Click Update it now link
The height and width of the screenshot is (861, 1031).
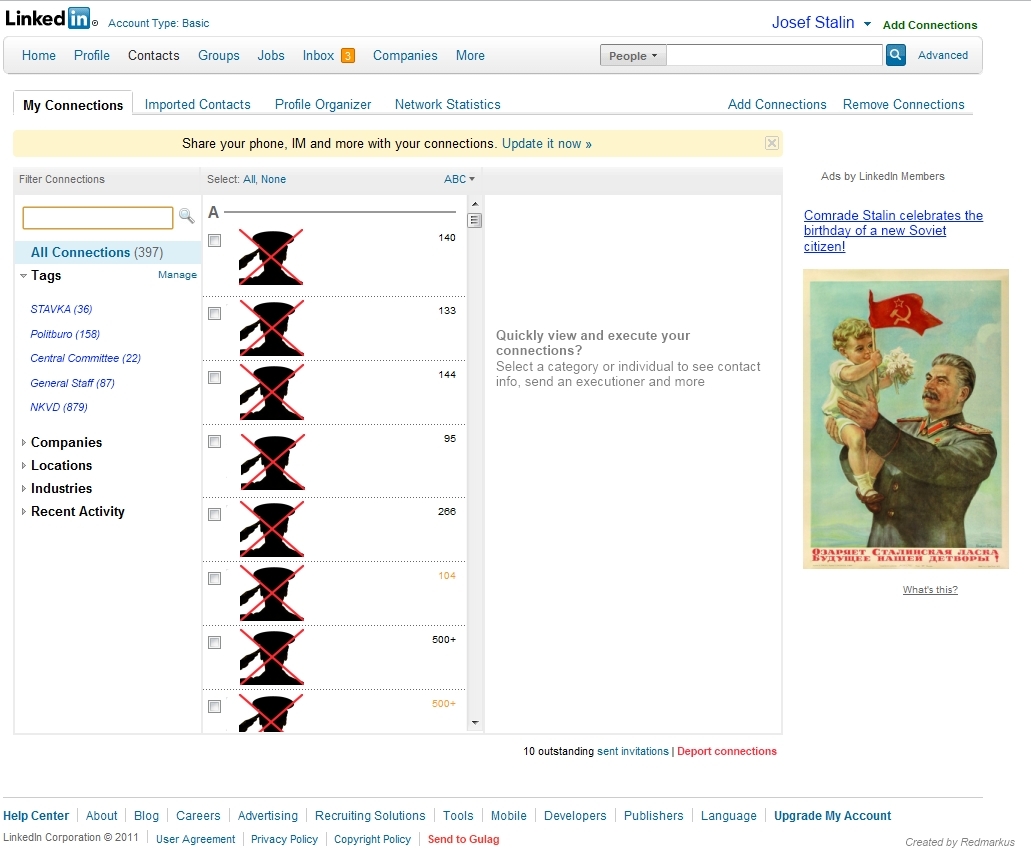tap(546, 143)
